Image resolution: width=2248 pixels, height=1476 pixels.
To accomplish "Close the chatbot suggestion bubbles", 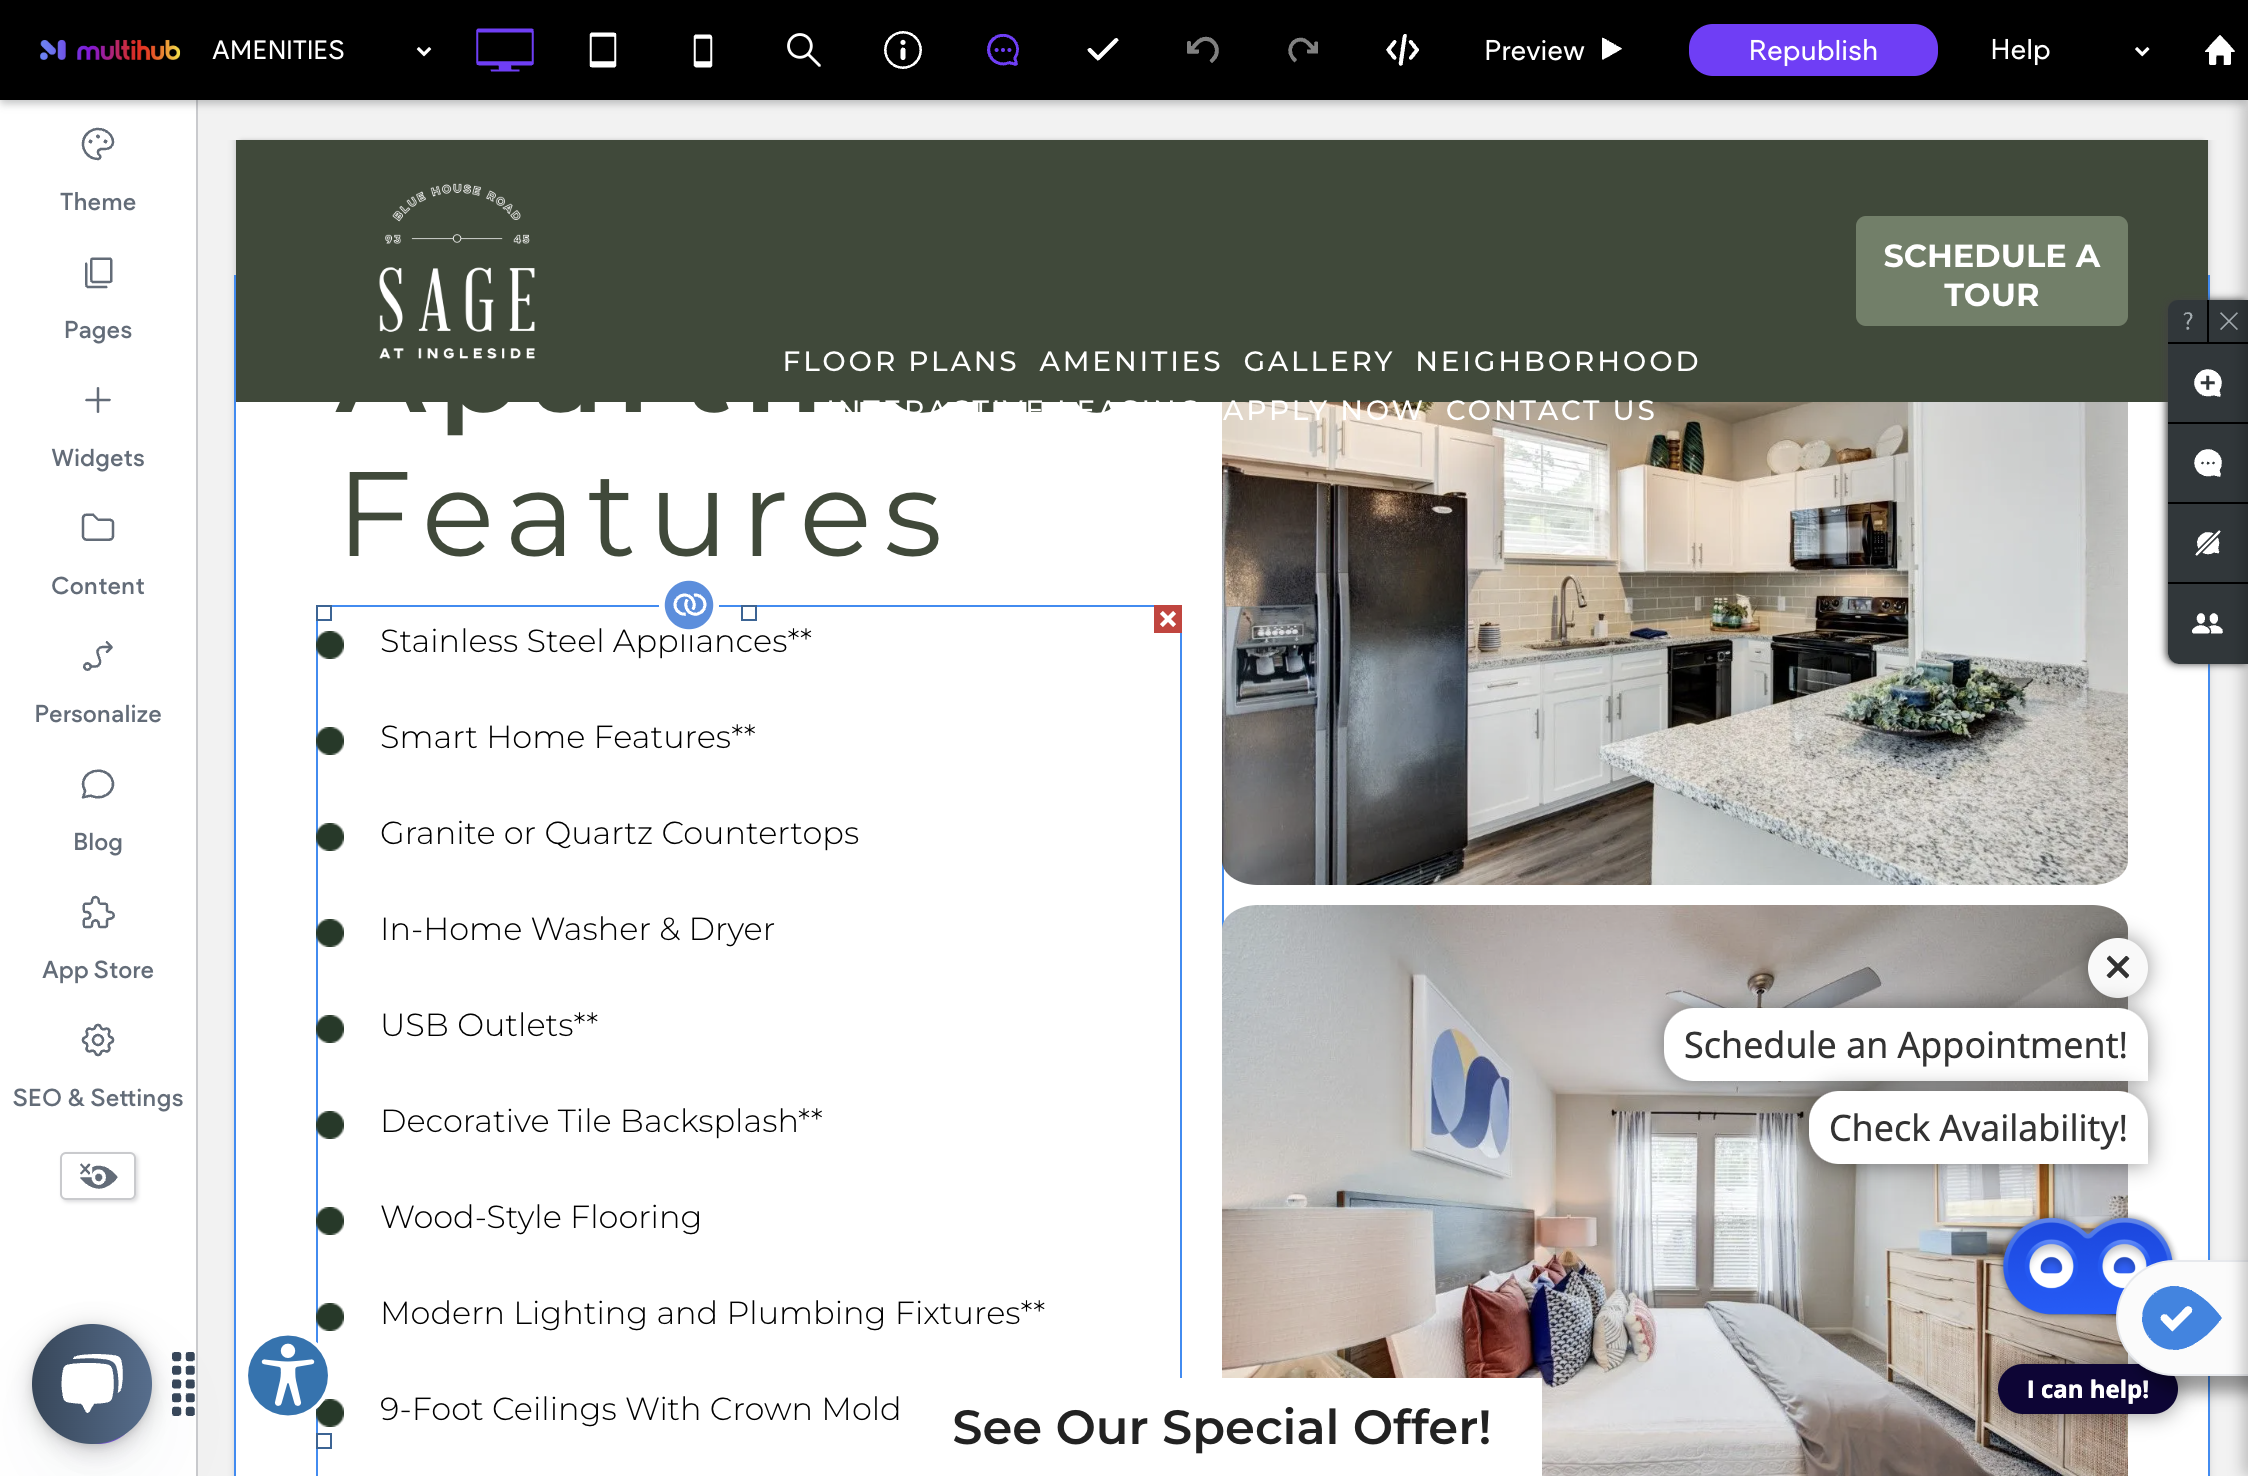I will (2117, 967).
